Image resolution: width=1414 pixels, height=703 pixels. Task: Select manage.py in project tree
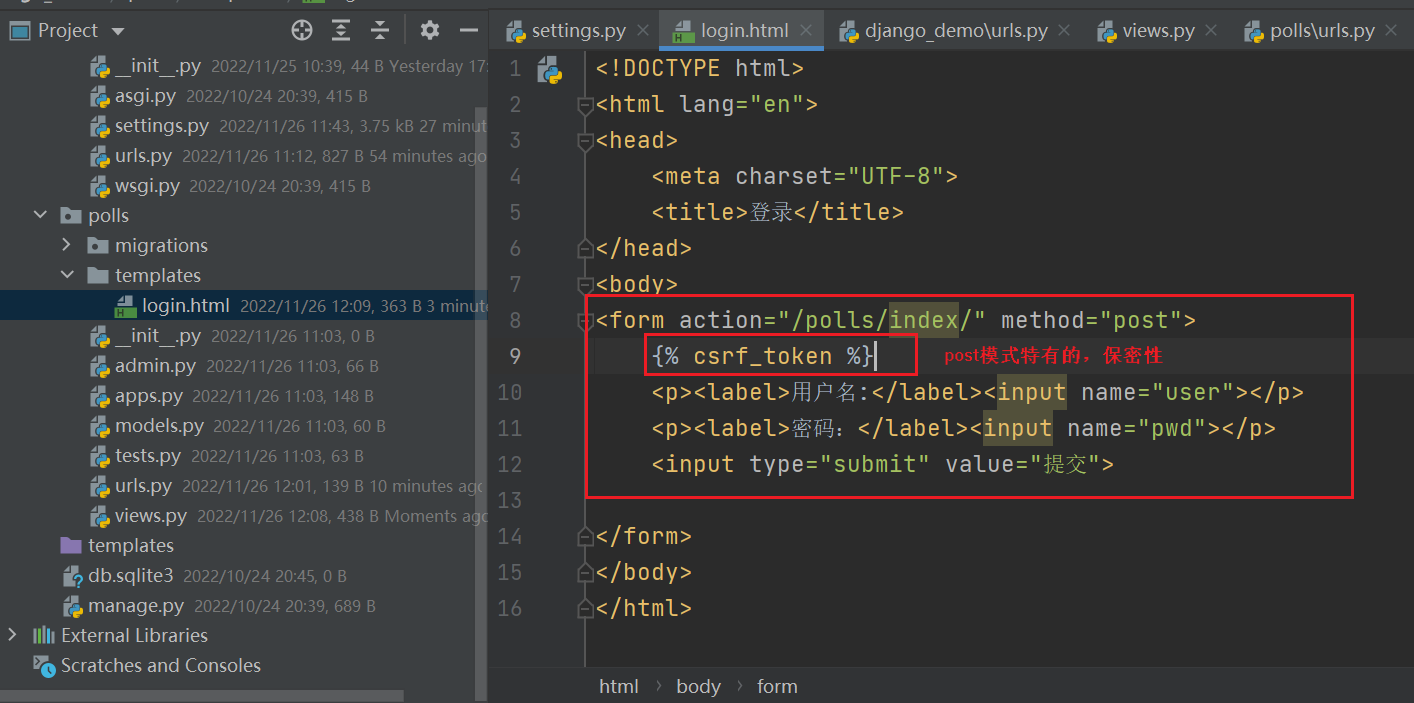point(136,606)
